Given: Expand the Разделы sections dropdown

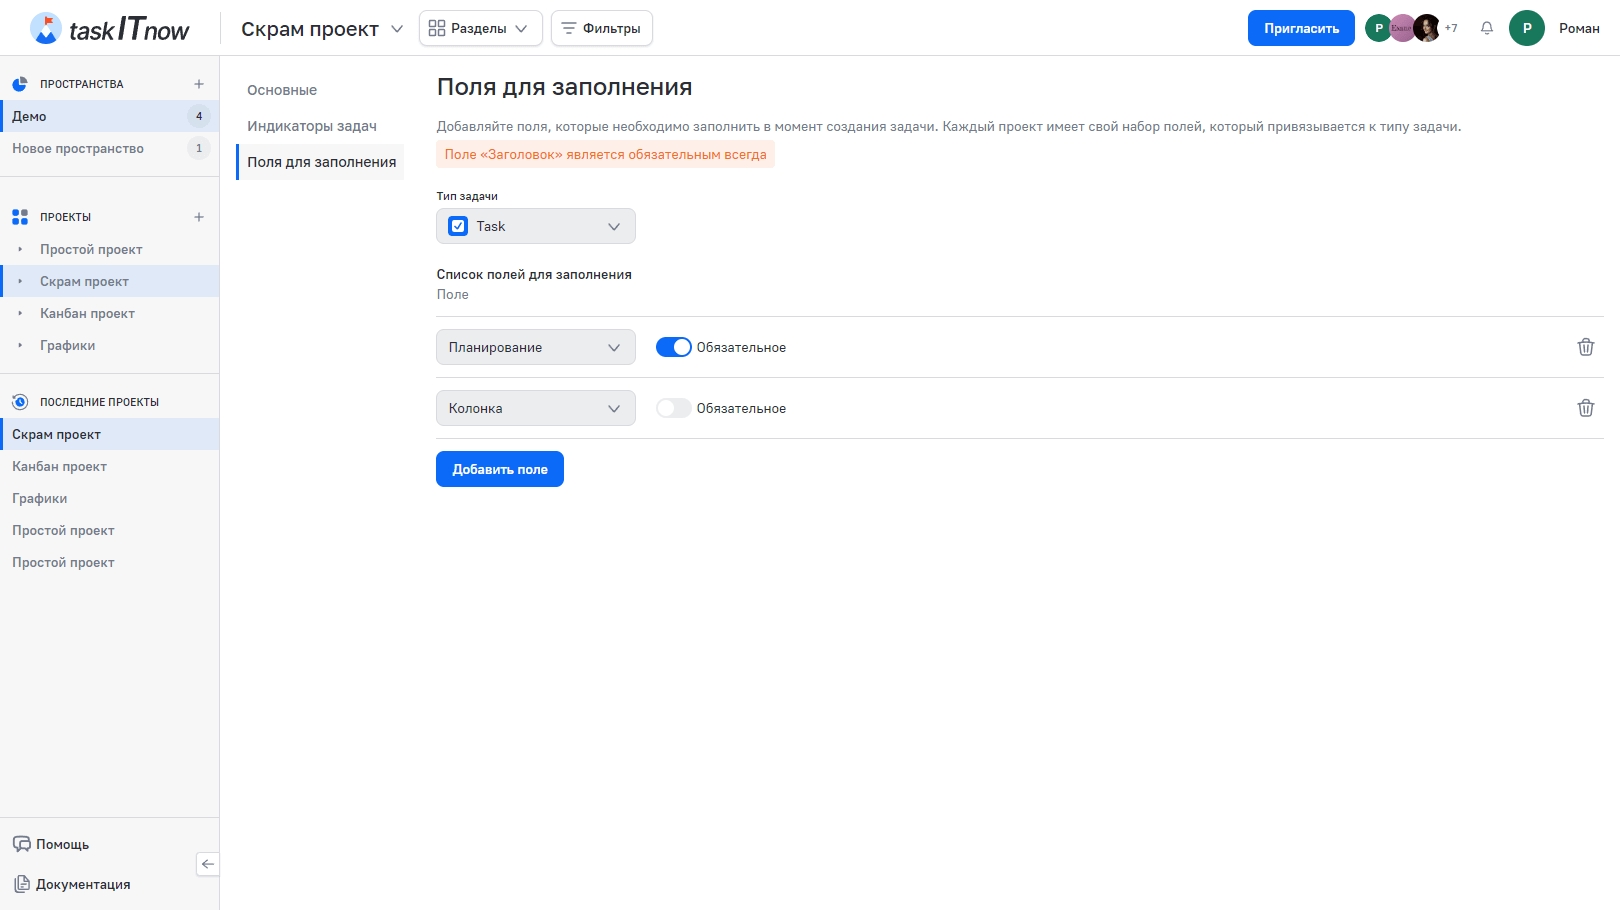Looking at the screenshot, I should (x=480, y=28).
